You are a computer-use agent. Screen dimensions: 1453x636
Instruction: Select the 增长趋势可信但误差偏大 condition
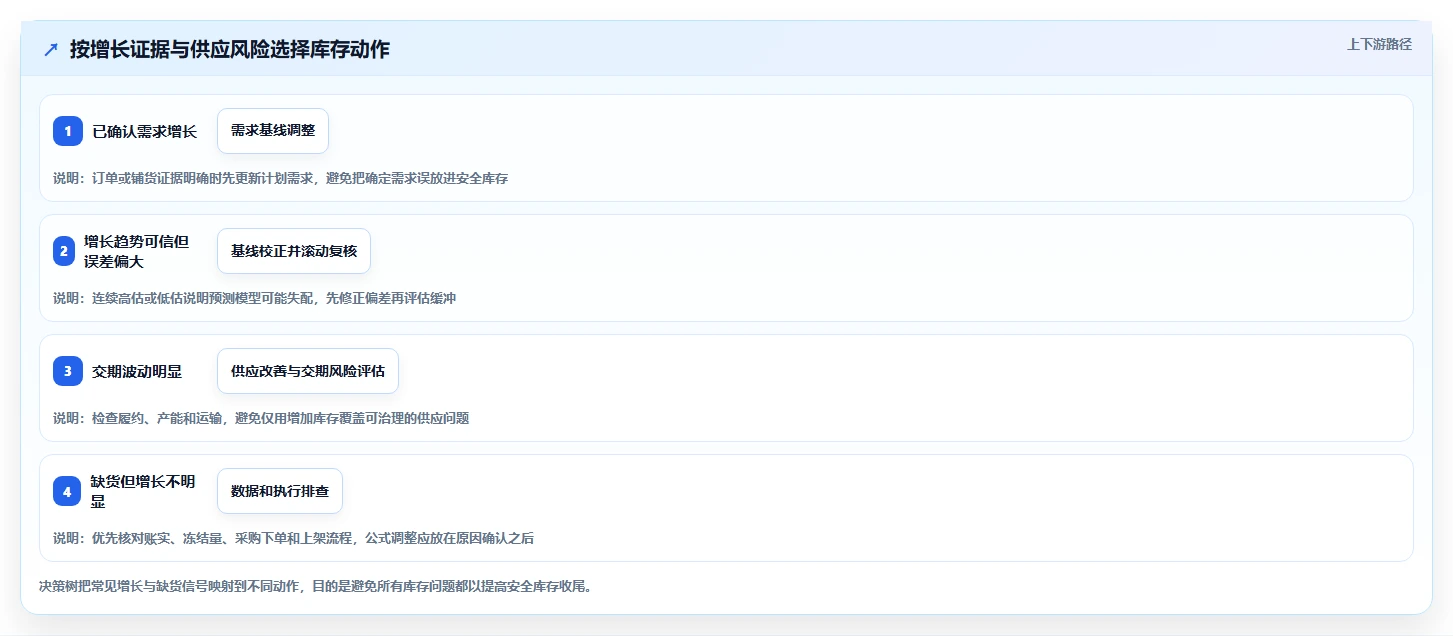click(136, 251)
